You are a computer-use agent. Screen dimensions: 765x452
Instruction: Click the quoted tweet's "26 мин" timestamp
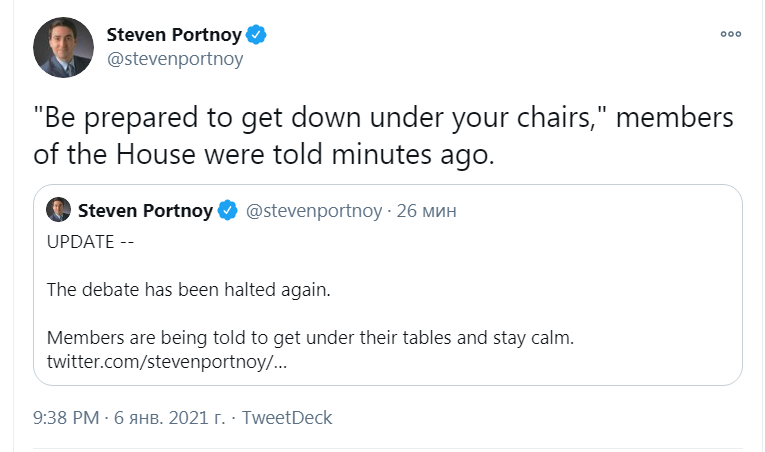[x=427, y=211]
